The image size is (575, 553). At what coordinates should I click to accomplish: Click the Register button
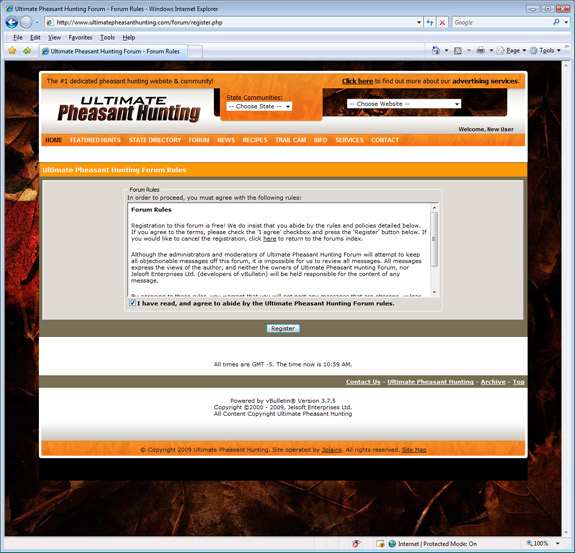click(x=283, y=329)
